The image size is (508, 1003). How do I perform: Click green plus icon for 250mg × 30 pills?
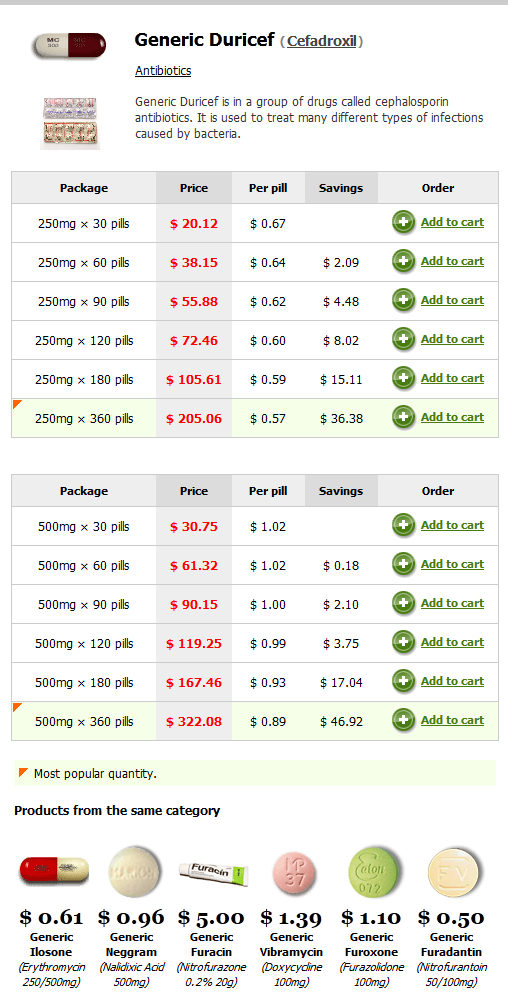coord(403,223)
